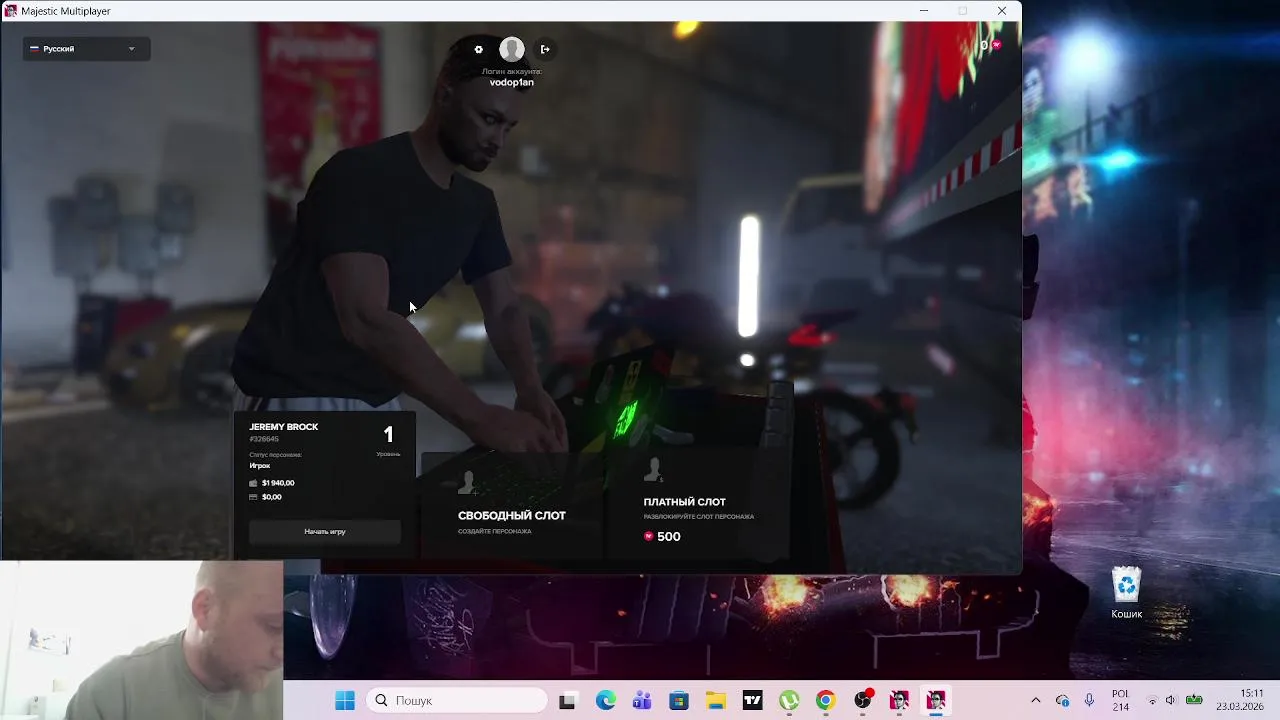Log out using the exit arrow icon
This screenshot has width=1280, height=720.
coord(545,49)
